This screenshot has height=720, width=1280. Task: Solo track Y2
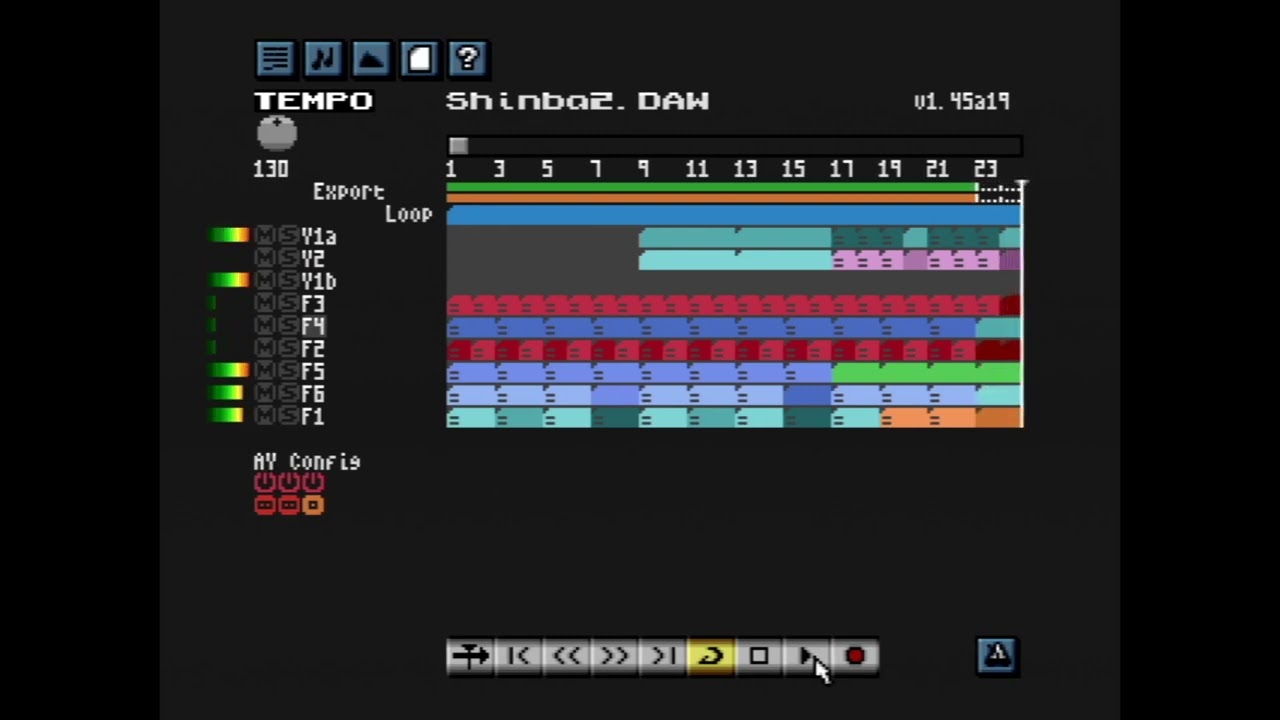[288, 259]
